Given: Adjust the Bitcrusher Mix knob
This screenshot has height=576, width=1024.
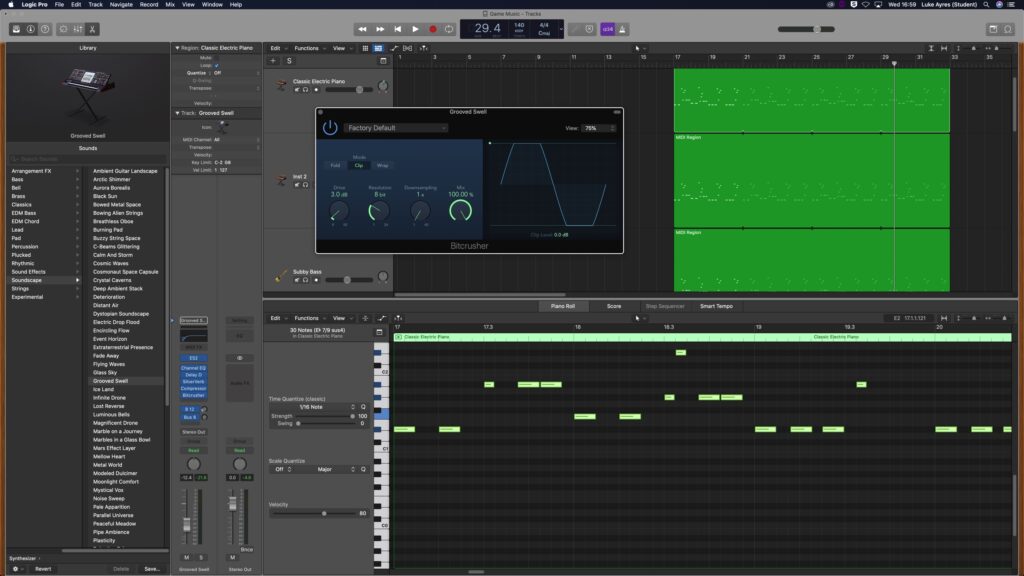Looking at the screenshot, I should pos(460,210).
